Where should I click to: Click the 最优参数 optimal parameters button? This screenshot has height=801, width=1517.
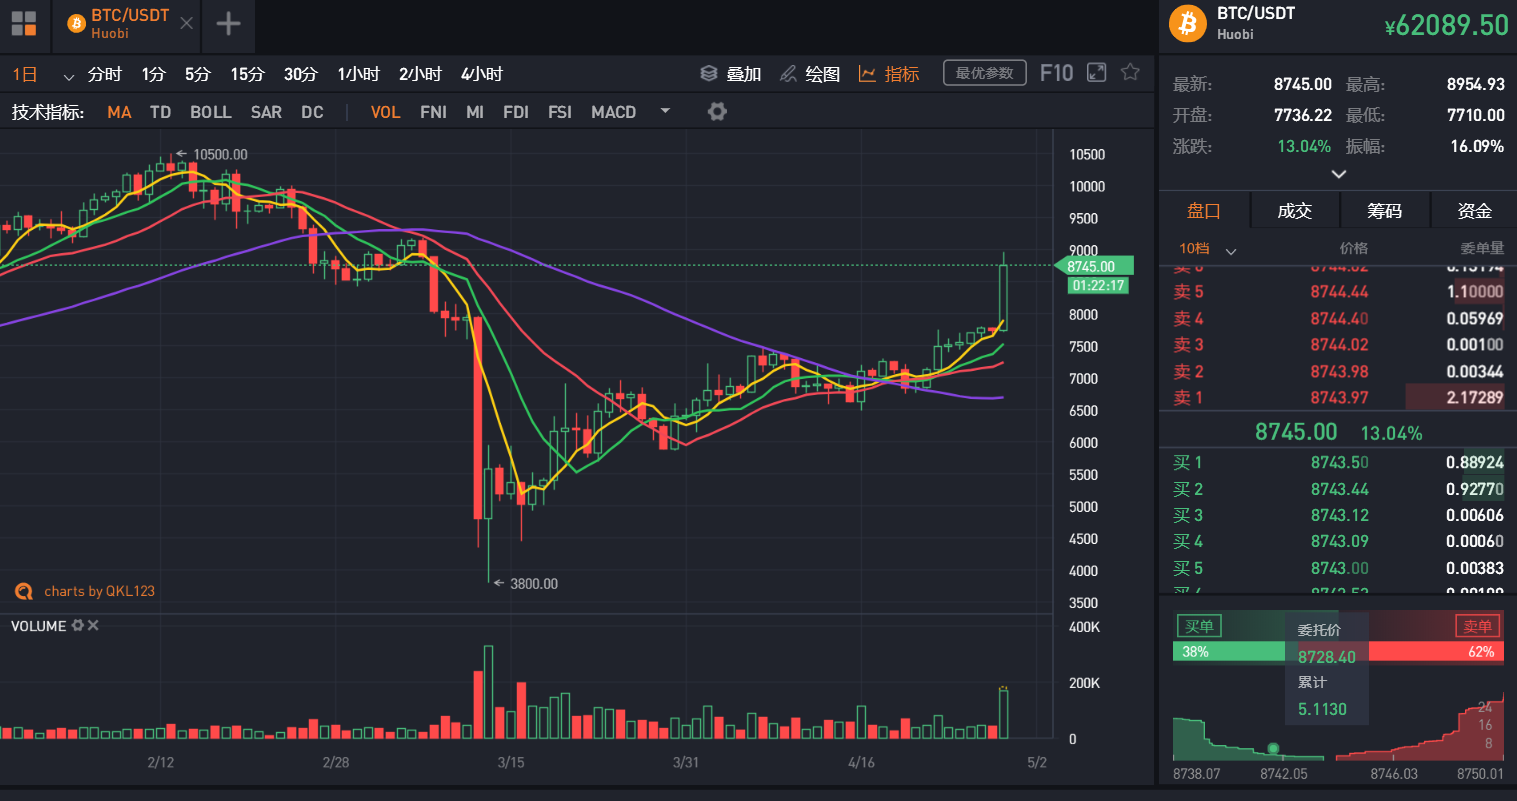984,72
